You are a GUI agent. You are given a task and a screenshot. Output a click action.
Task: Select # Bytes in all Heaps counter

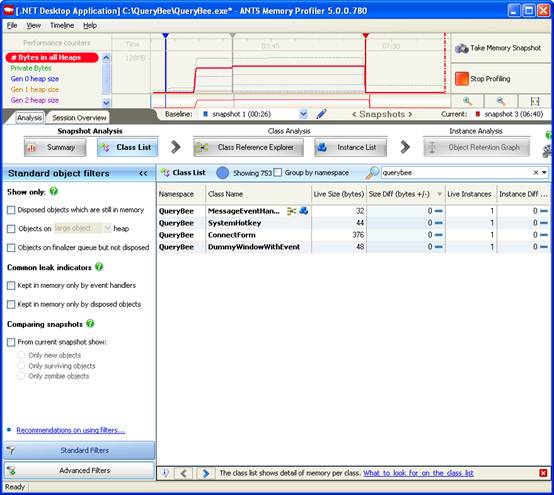click(x=52, y=57)
